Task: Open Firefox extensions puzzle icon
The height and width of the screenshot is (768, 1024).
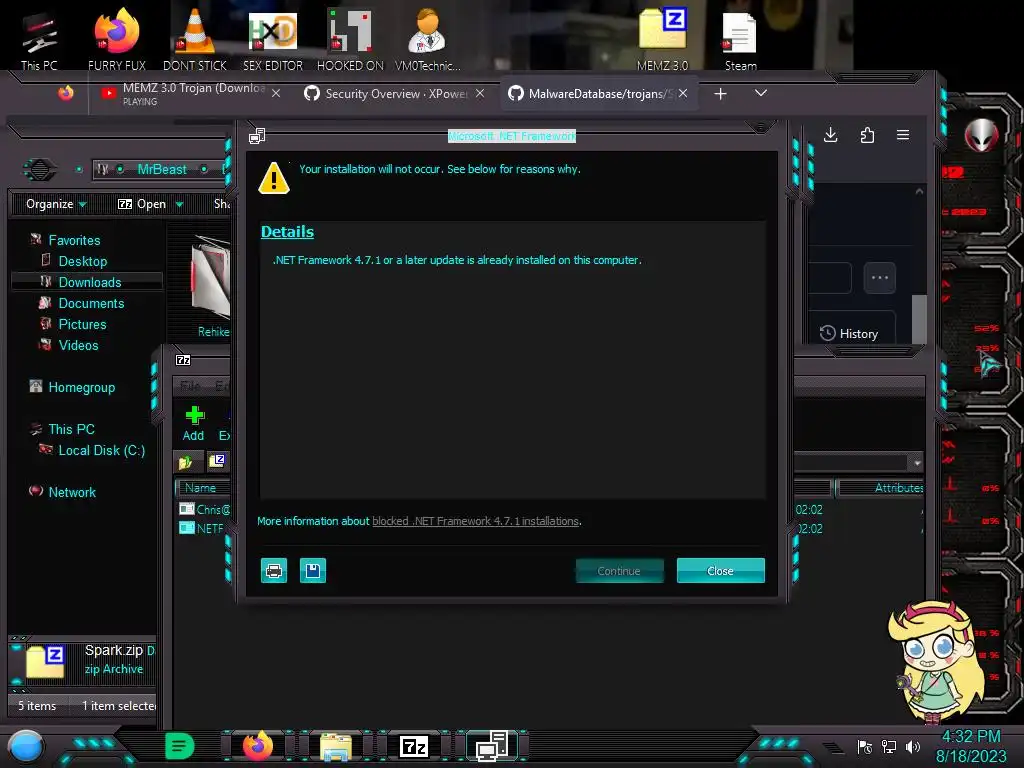Action: 867,135
